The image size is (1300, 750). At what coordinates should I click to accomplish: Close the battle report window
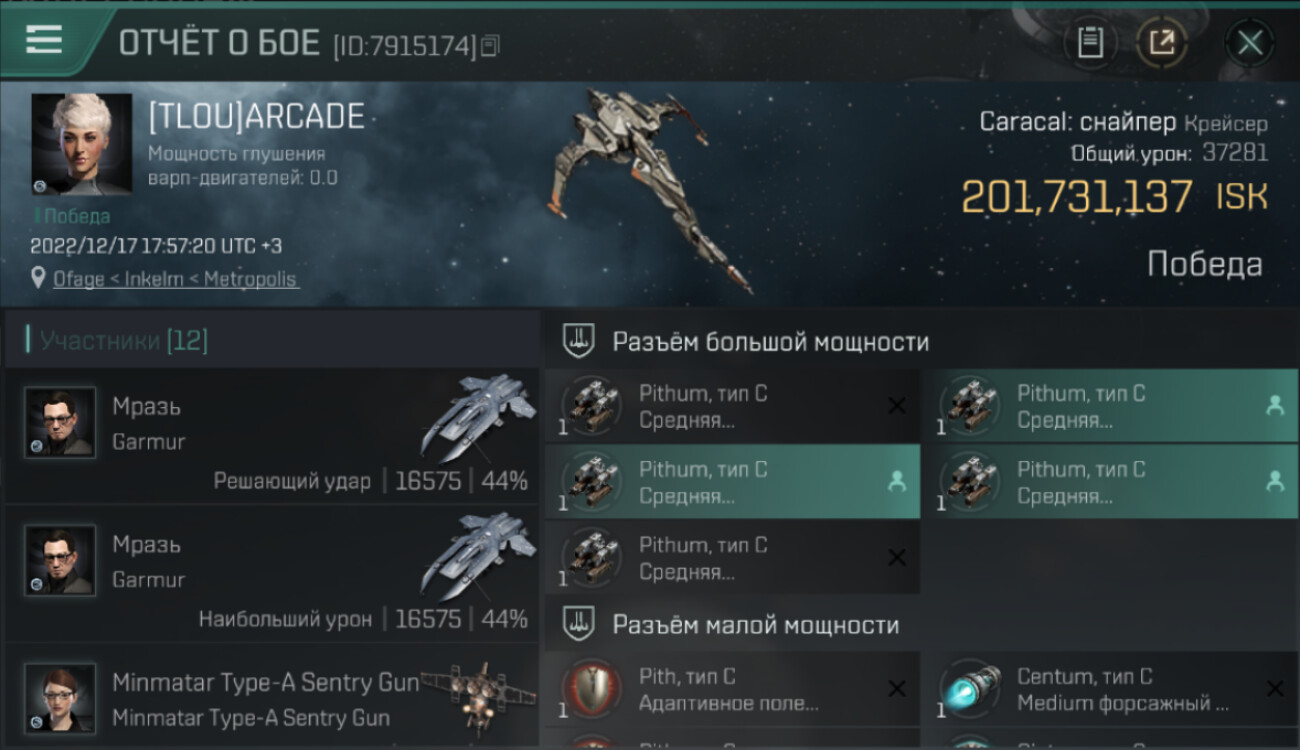tap(1250, 42)
